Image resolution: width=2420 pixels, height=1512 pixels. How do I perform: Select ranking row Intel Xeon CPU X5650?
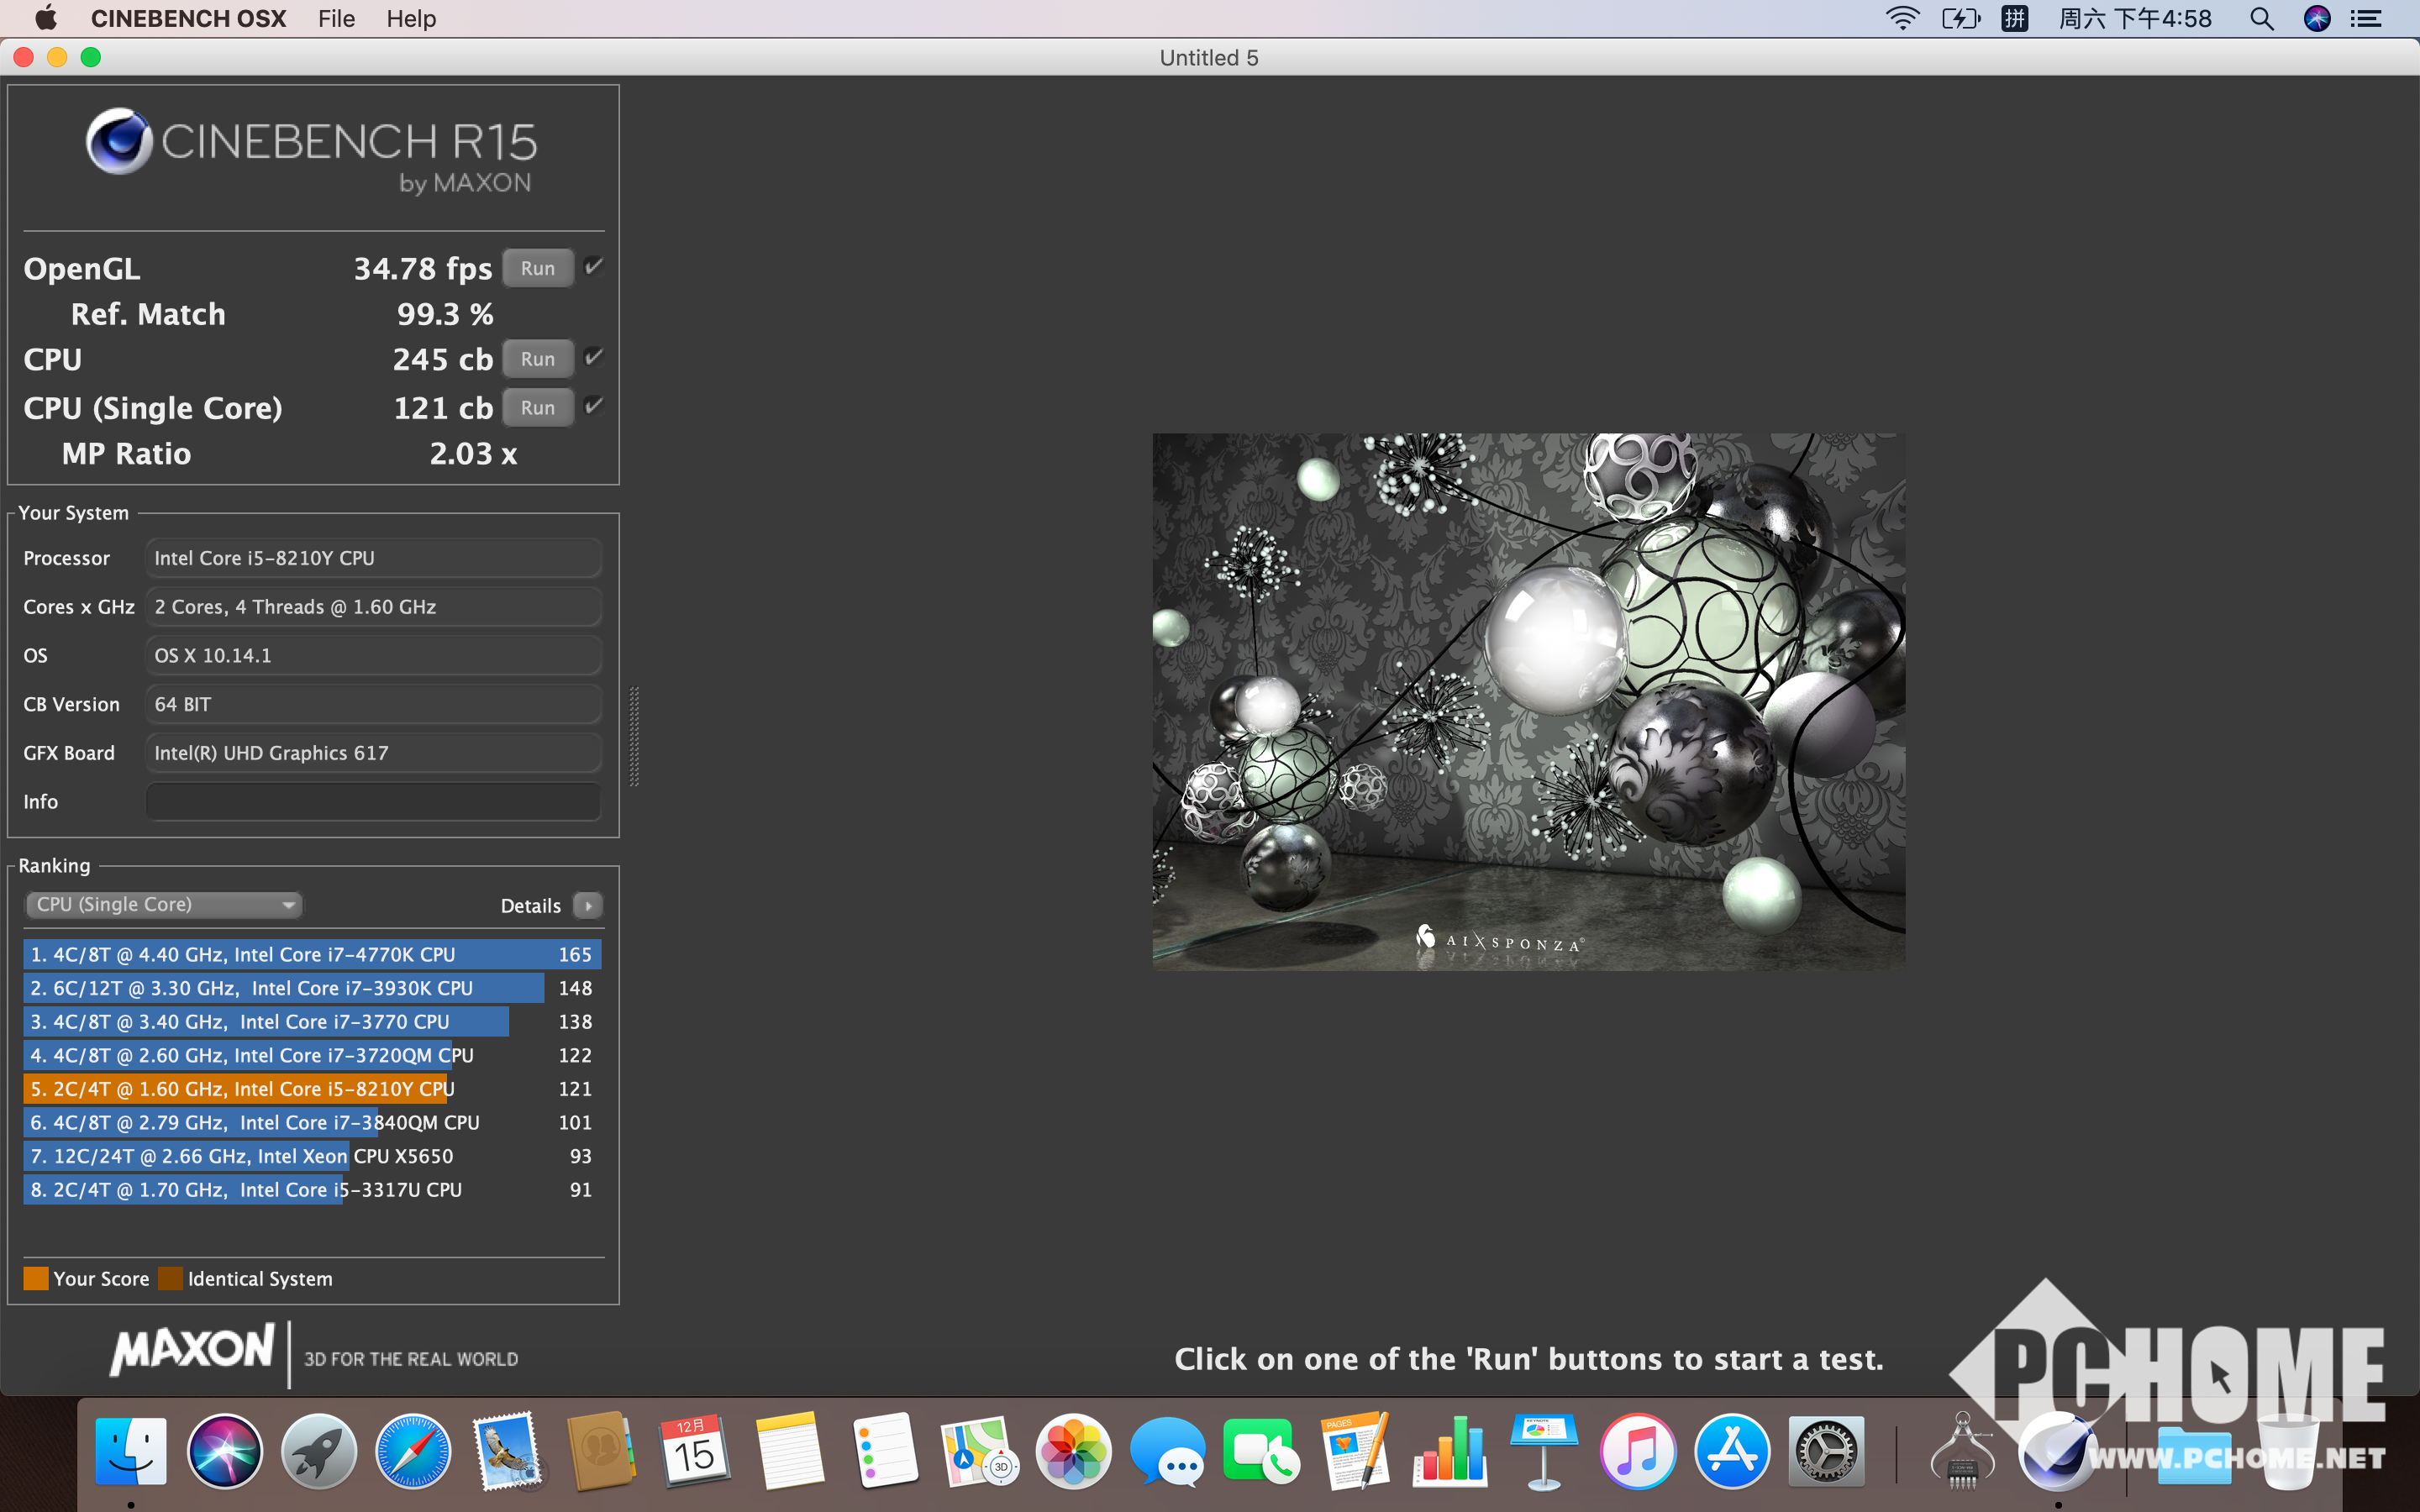click(312, 1156)
